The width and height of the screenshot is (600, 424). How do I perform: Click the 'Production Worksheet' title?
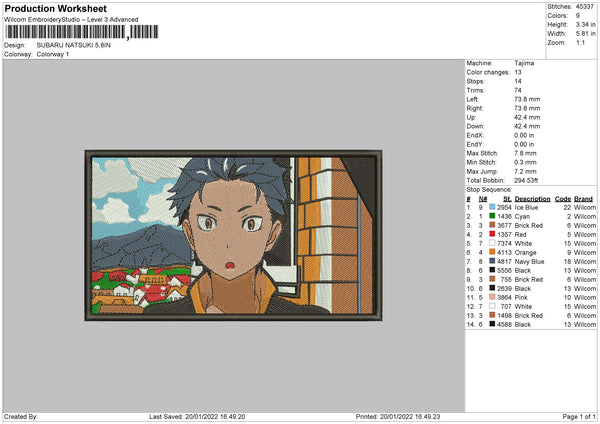55,8
